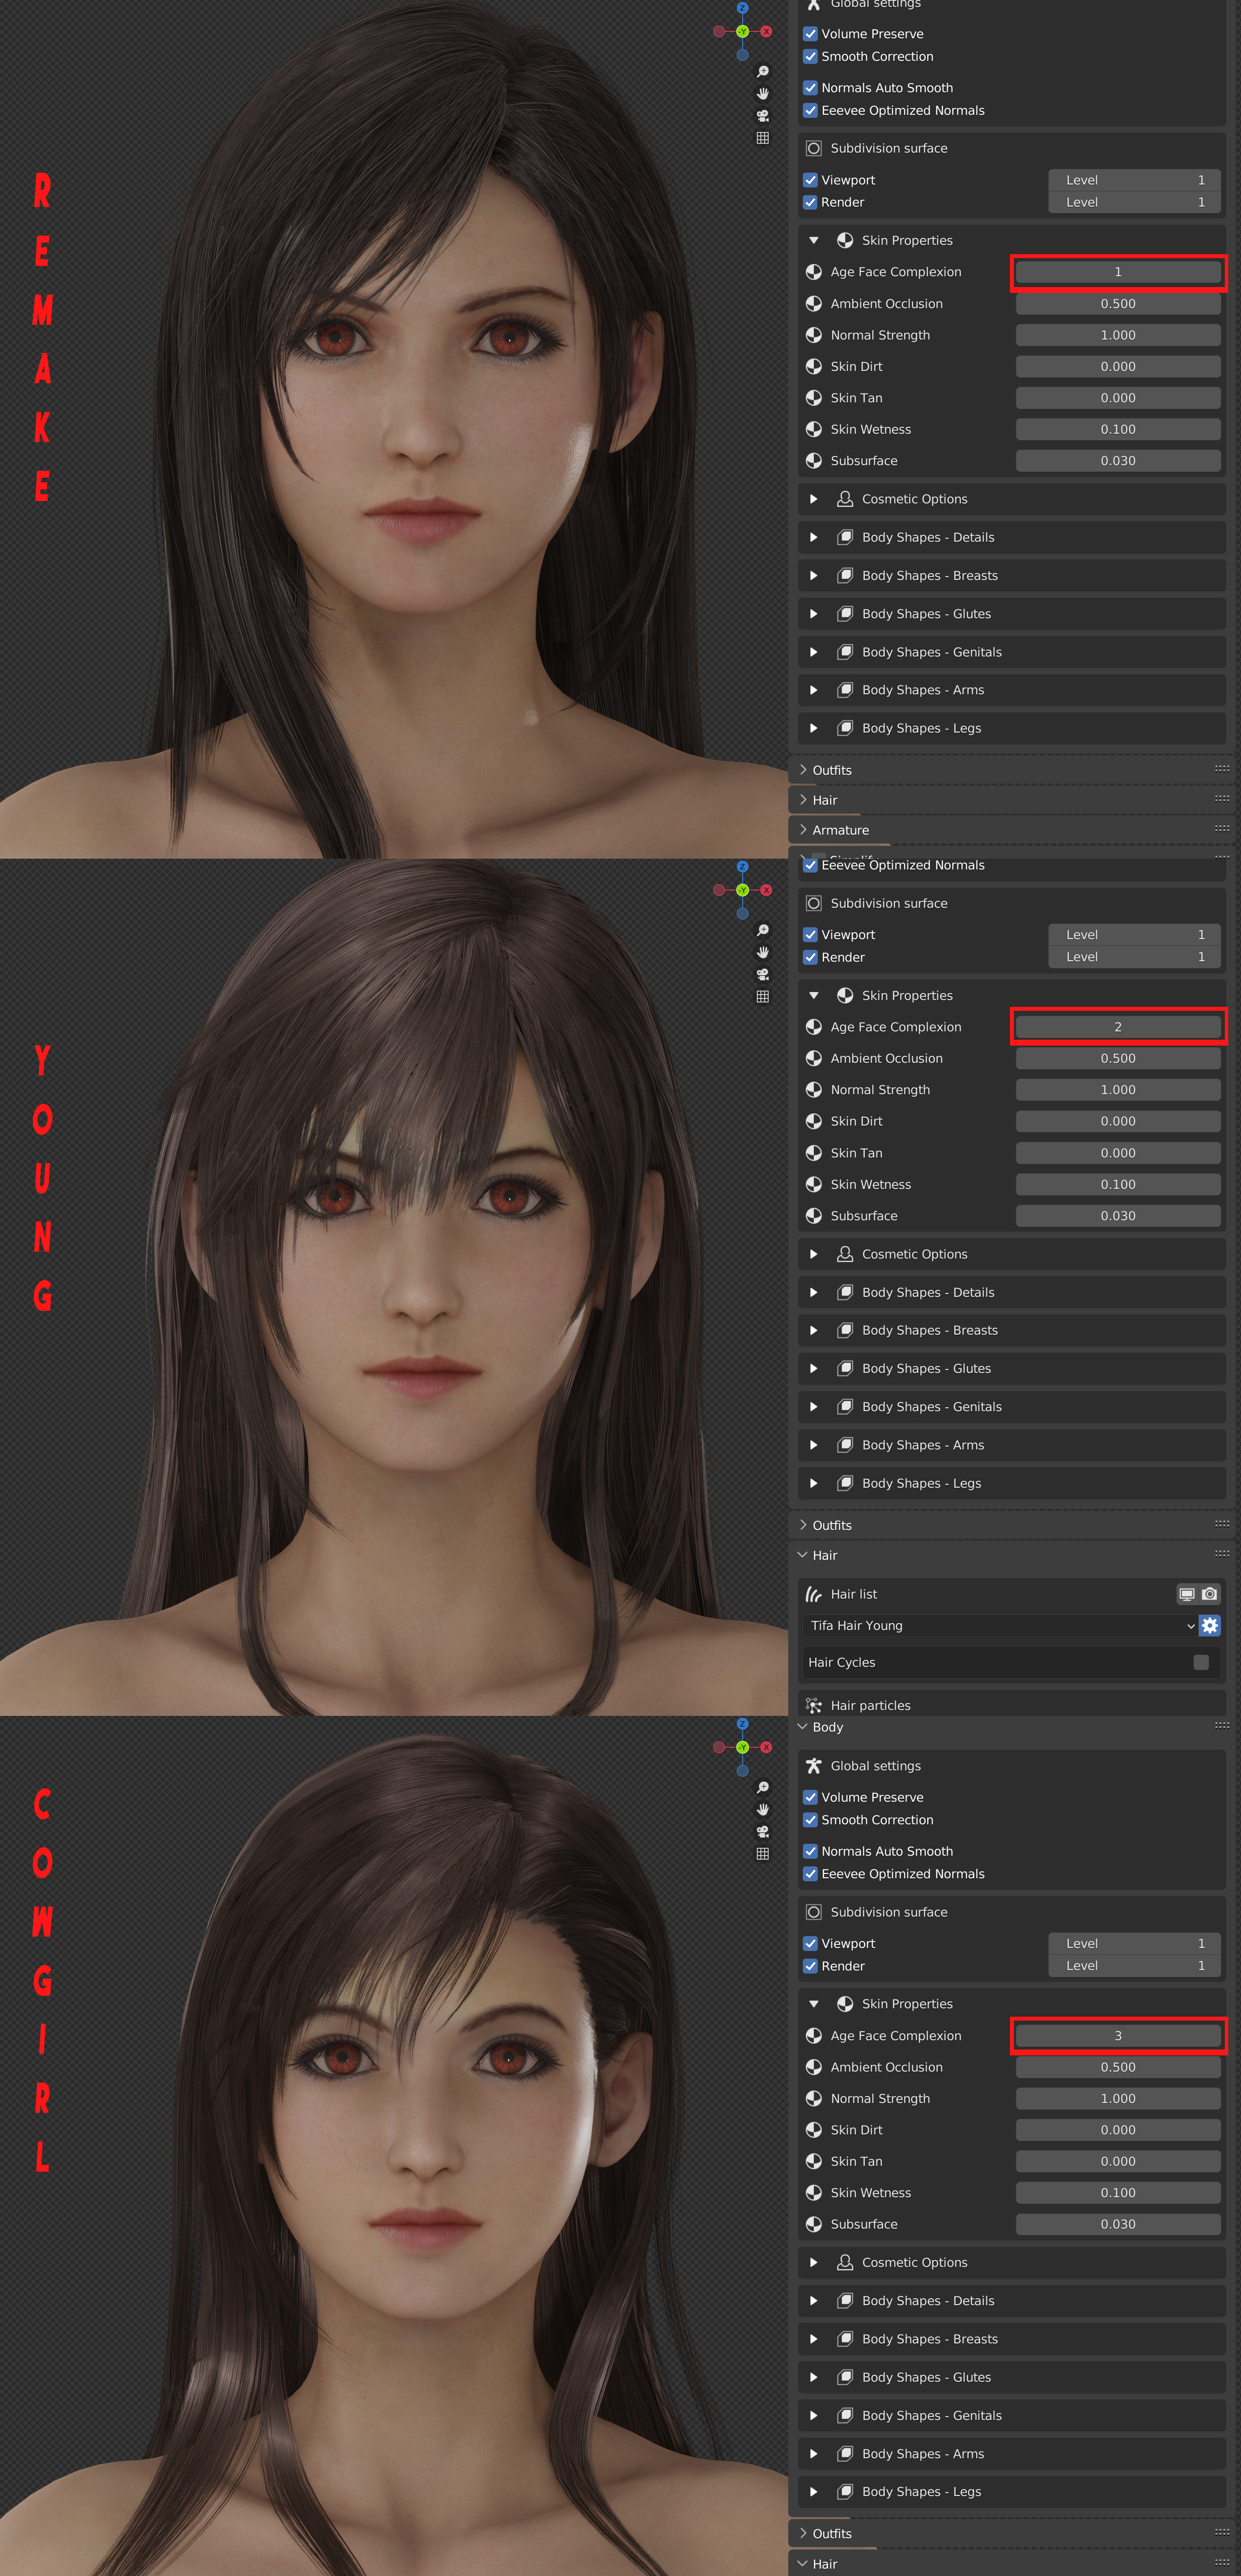Click Skin Wetness slider in the YOUNG panel
The width and height of the screenshot is (1241, 2576).
(x=1118, y=1184)
